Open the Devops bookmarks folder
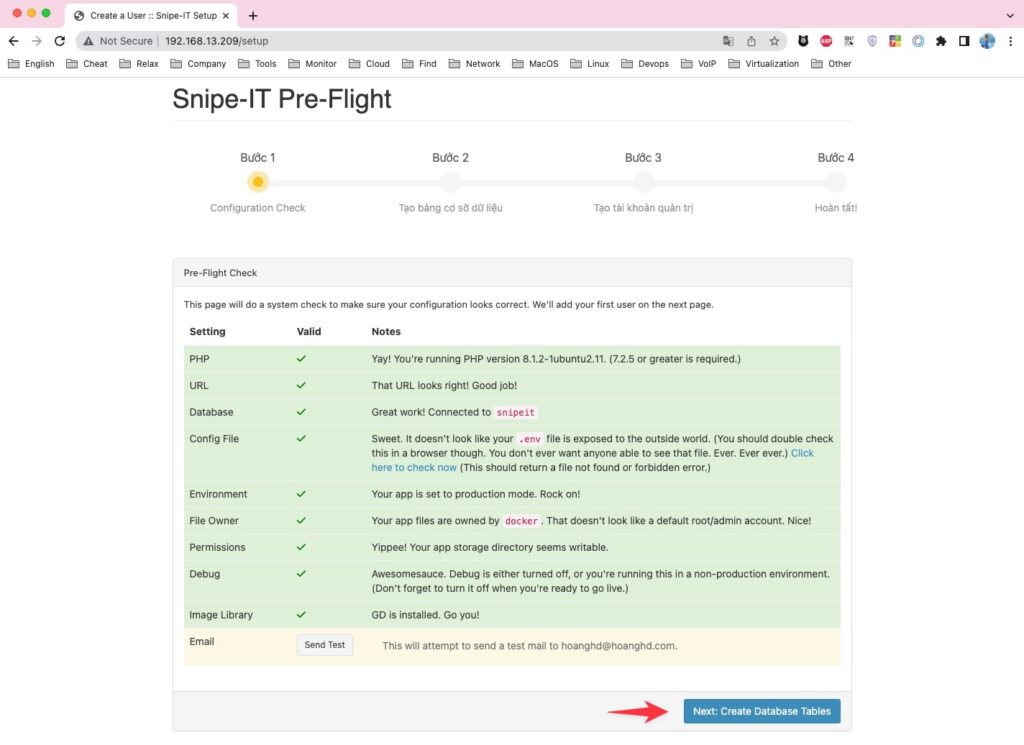 tap(645, 64)
